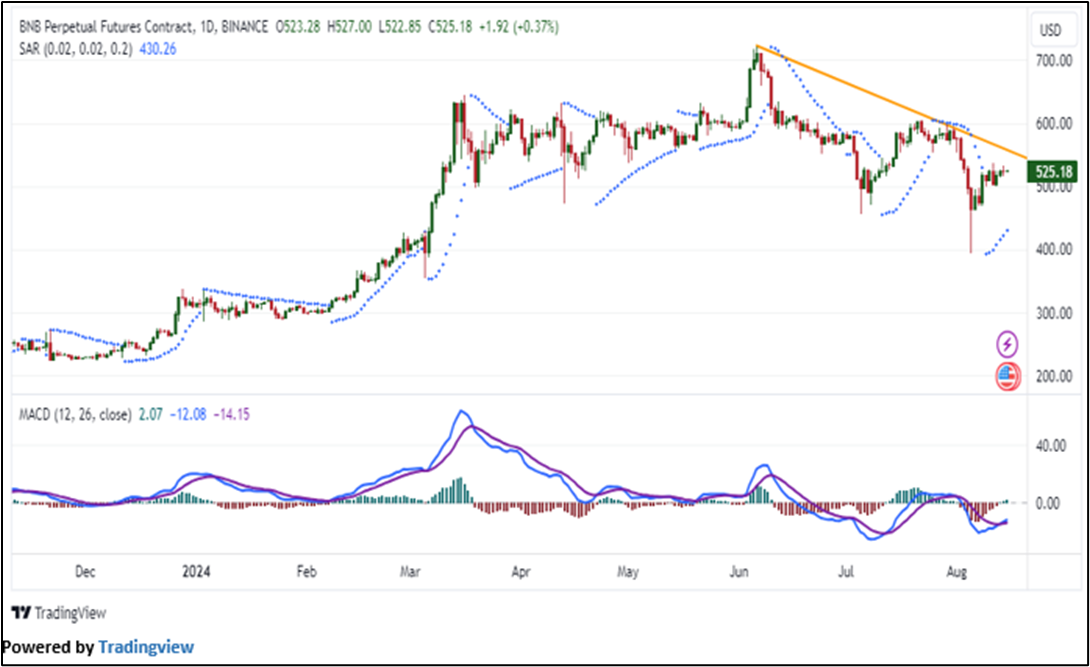Click the low price L522.85

coord(400,27)
